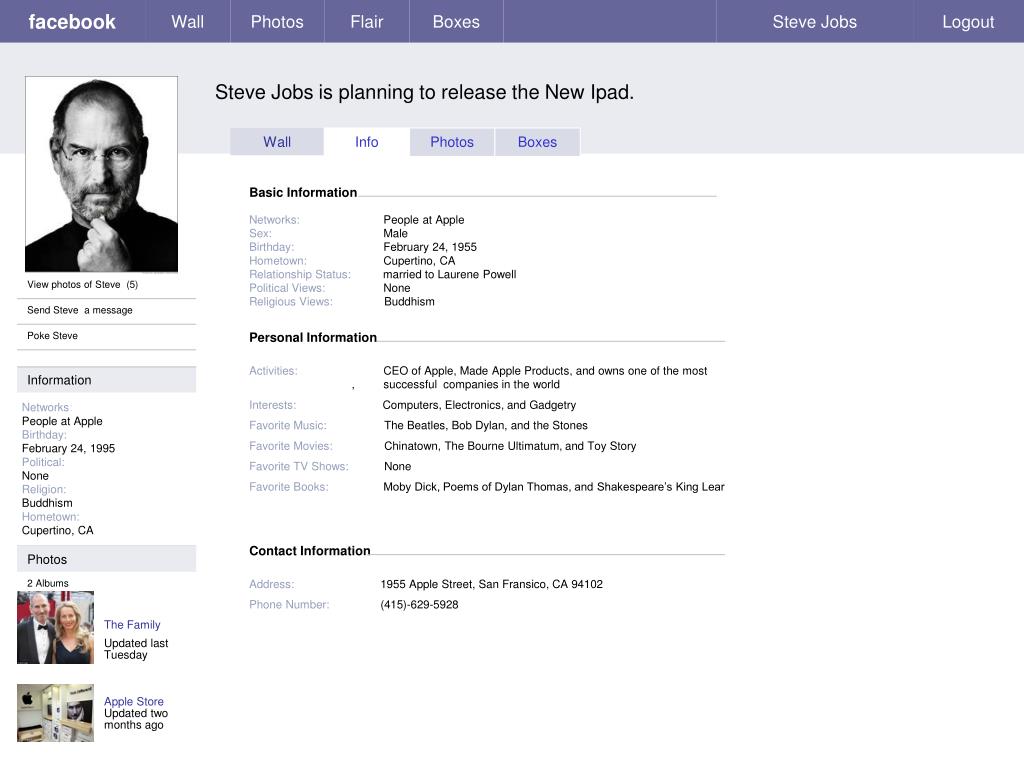This screenshot has width=1024, height=768.
Task: Click the facebook logo in header
Action: pos(72,22)
